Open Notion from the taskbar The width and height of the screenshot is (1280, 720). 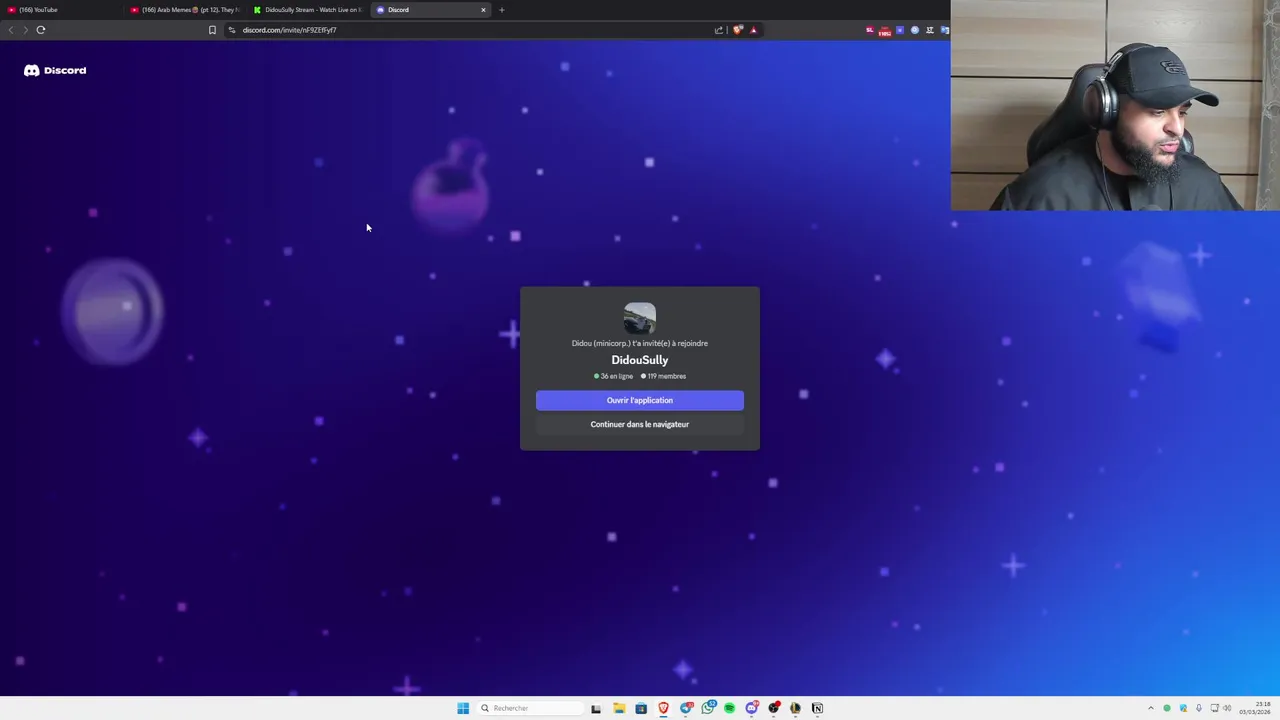(817, 708)
